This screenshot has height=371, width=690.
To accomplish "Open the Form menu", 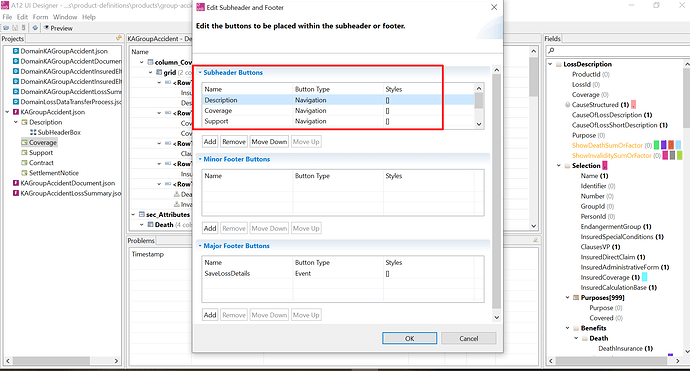I will coord(40,17).
